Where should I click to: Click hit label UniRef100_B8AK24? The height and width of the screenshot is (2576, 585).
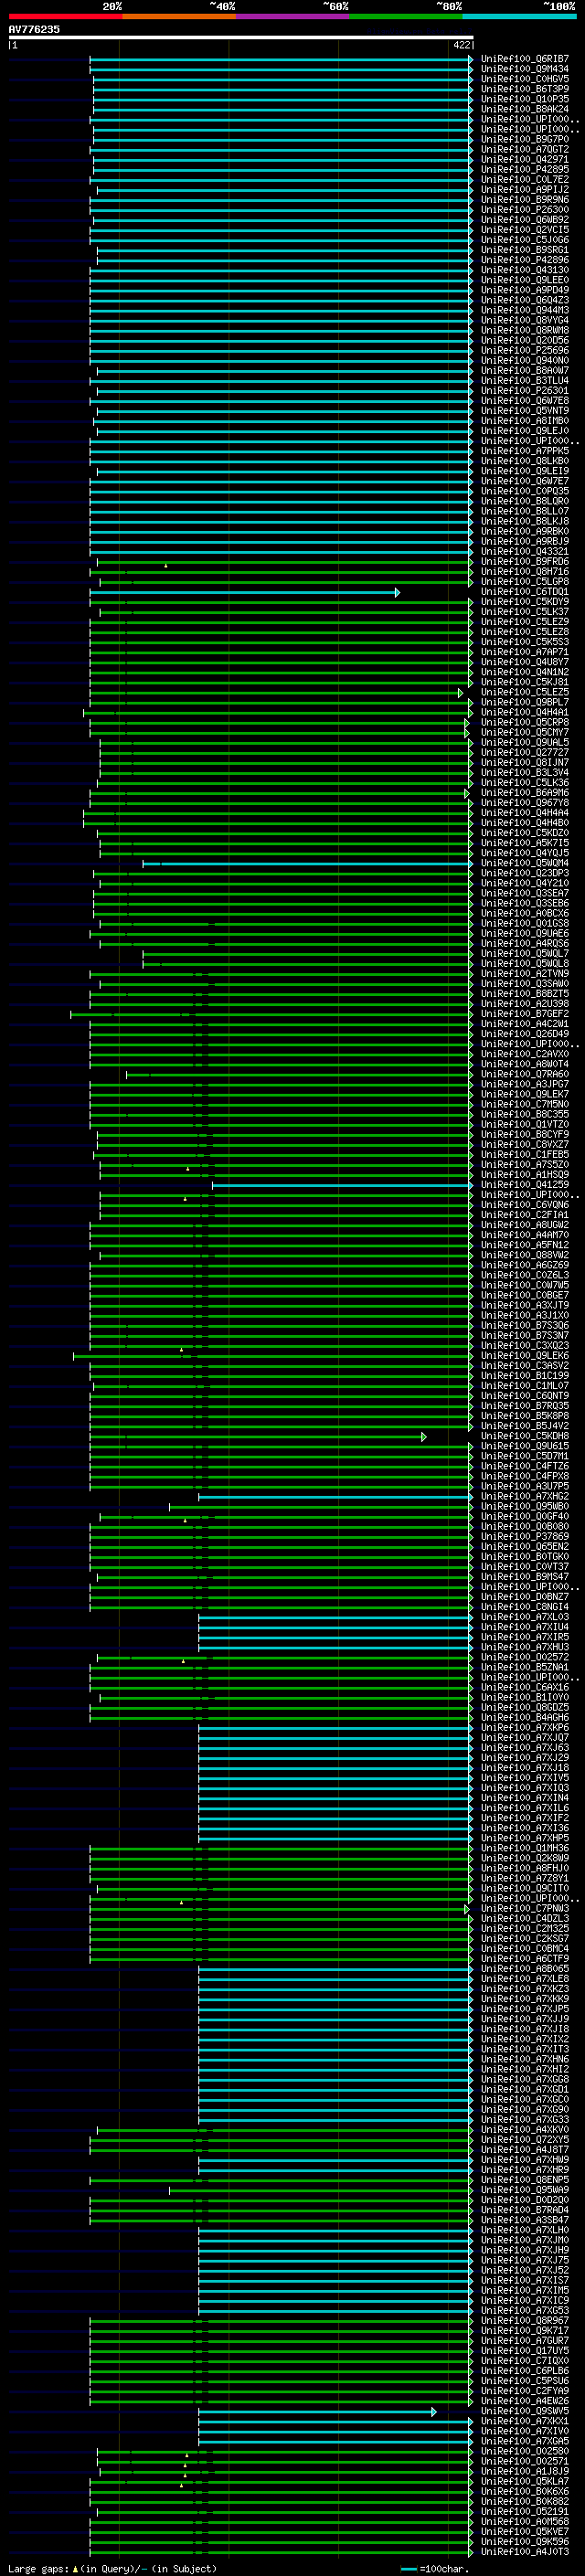[525, 109]
